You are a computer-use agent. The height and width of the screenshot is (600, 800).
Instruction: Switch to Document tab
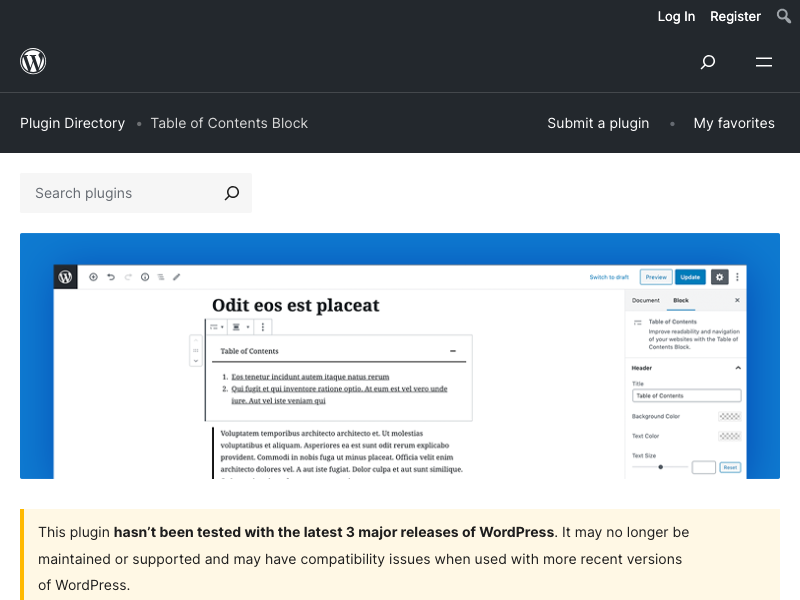coord(645,301)
